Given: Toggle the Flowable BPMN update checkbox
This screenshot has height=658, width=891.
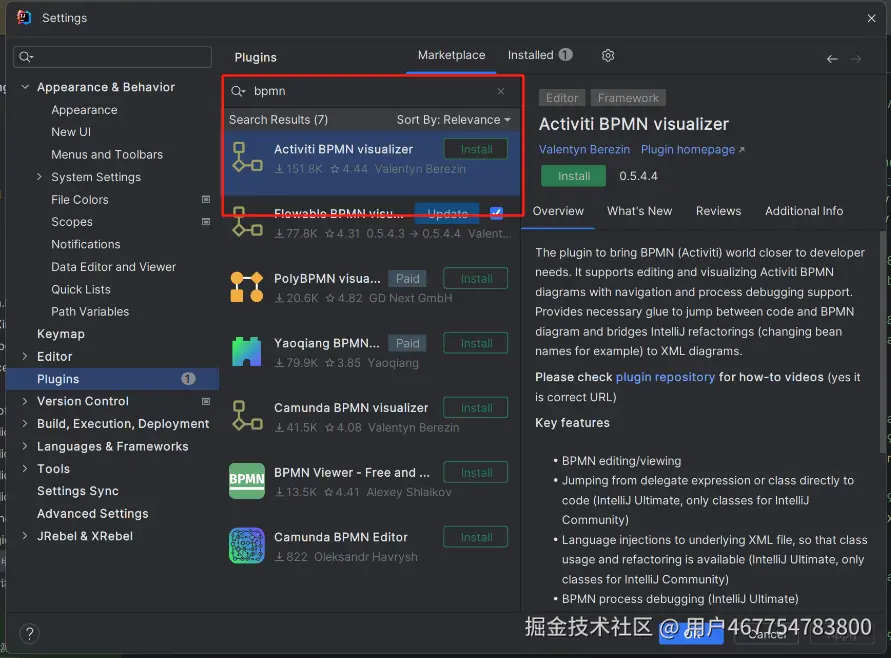Looking at the screenshot, I should tap(496, 213).
